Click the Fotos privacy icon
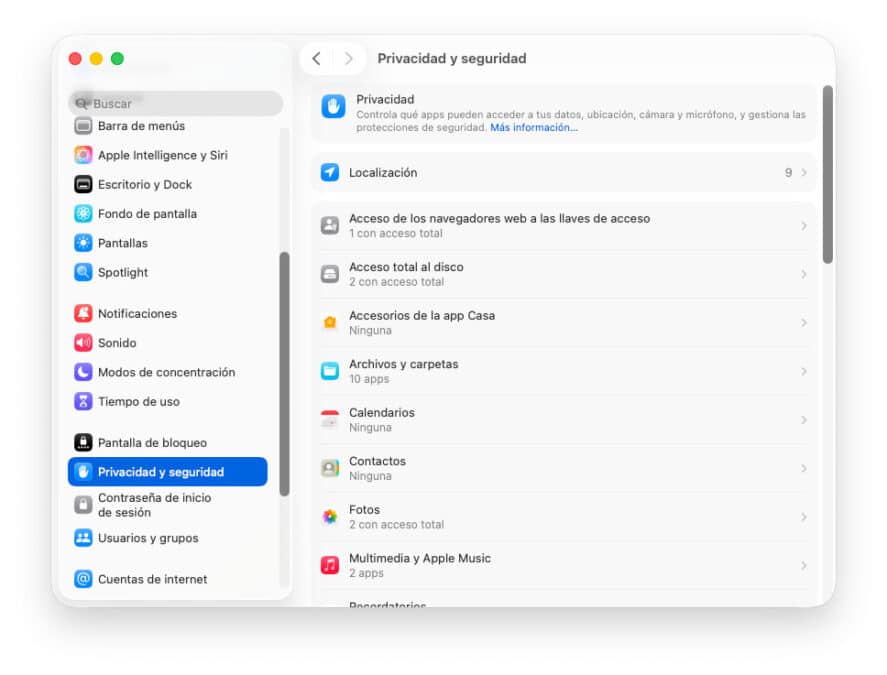Image resolution: width=887 pixels, height=675 pixels. 330,517
